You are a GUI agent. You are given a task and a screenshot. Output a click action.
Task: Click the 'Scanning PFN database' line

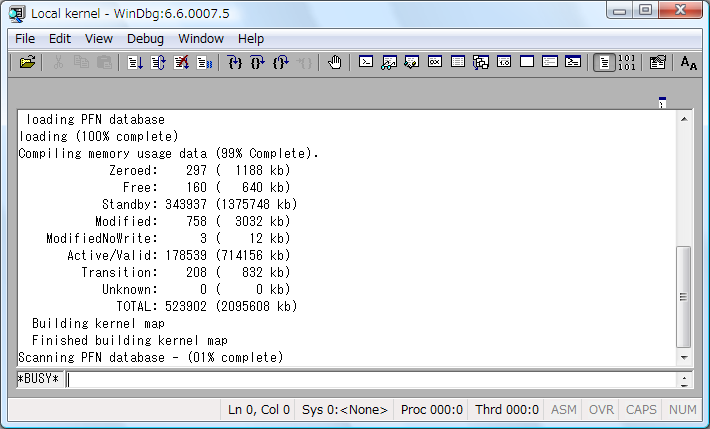(x=151, y=357)
